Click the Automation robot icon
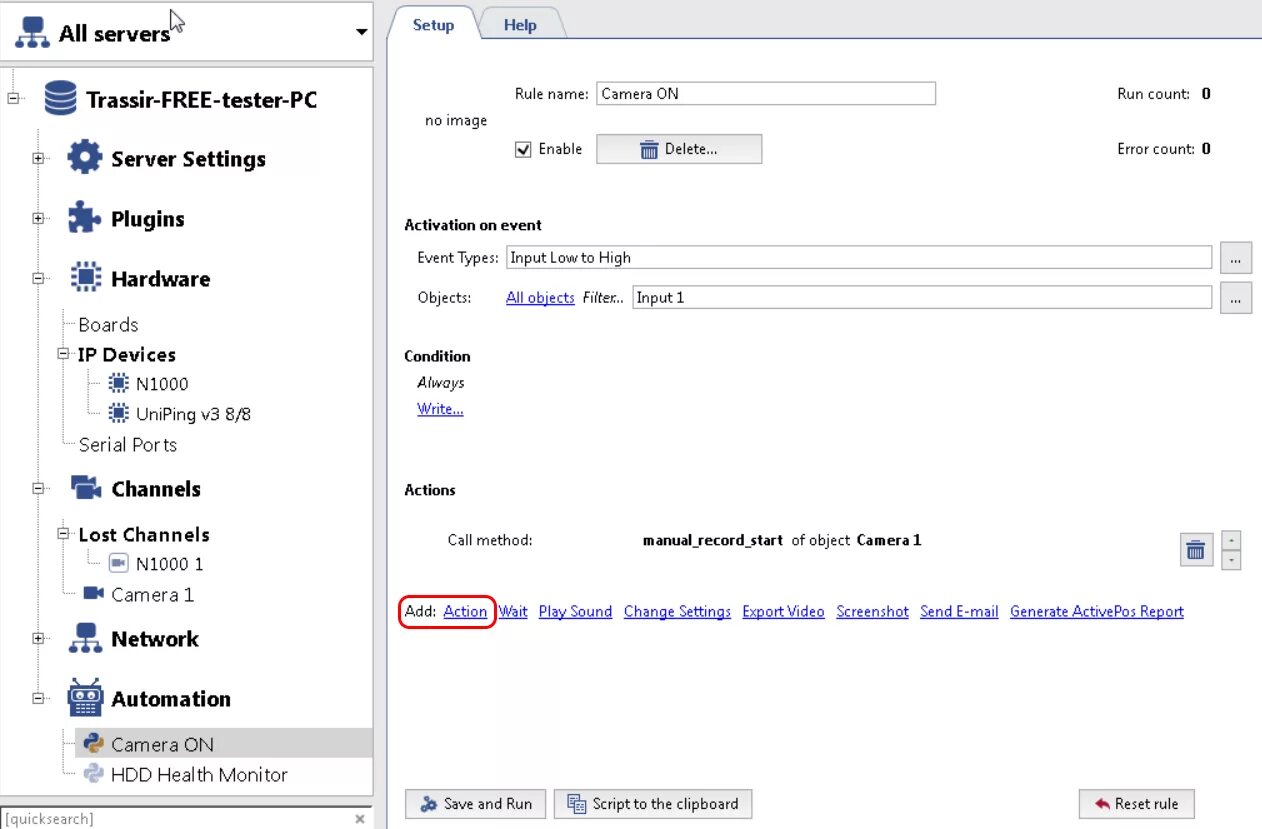This screenshot has height=829, width=1262. pos(85,698)
